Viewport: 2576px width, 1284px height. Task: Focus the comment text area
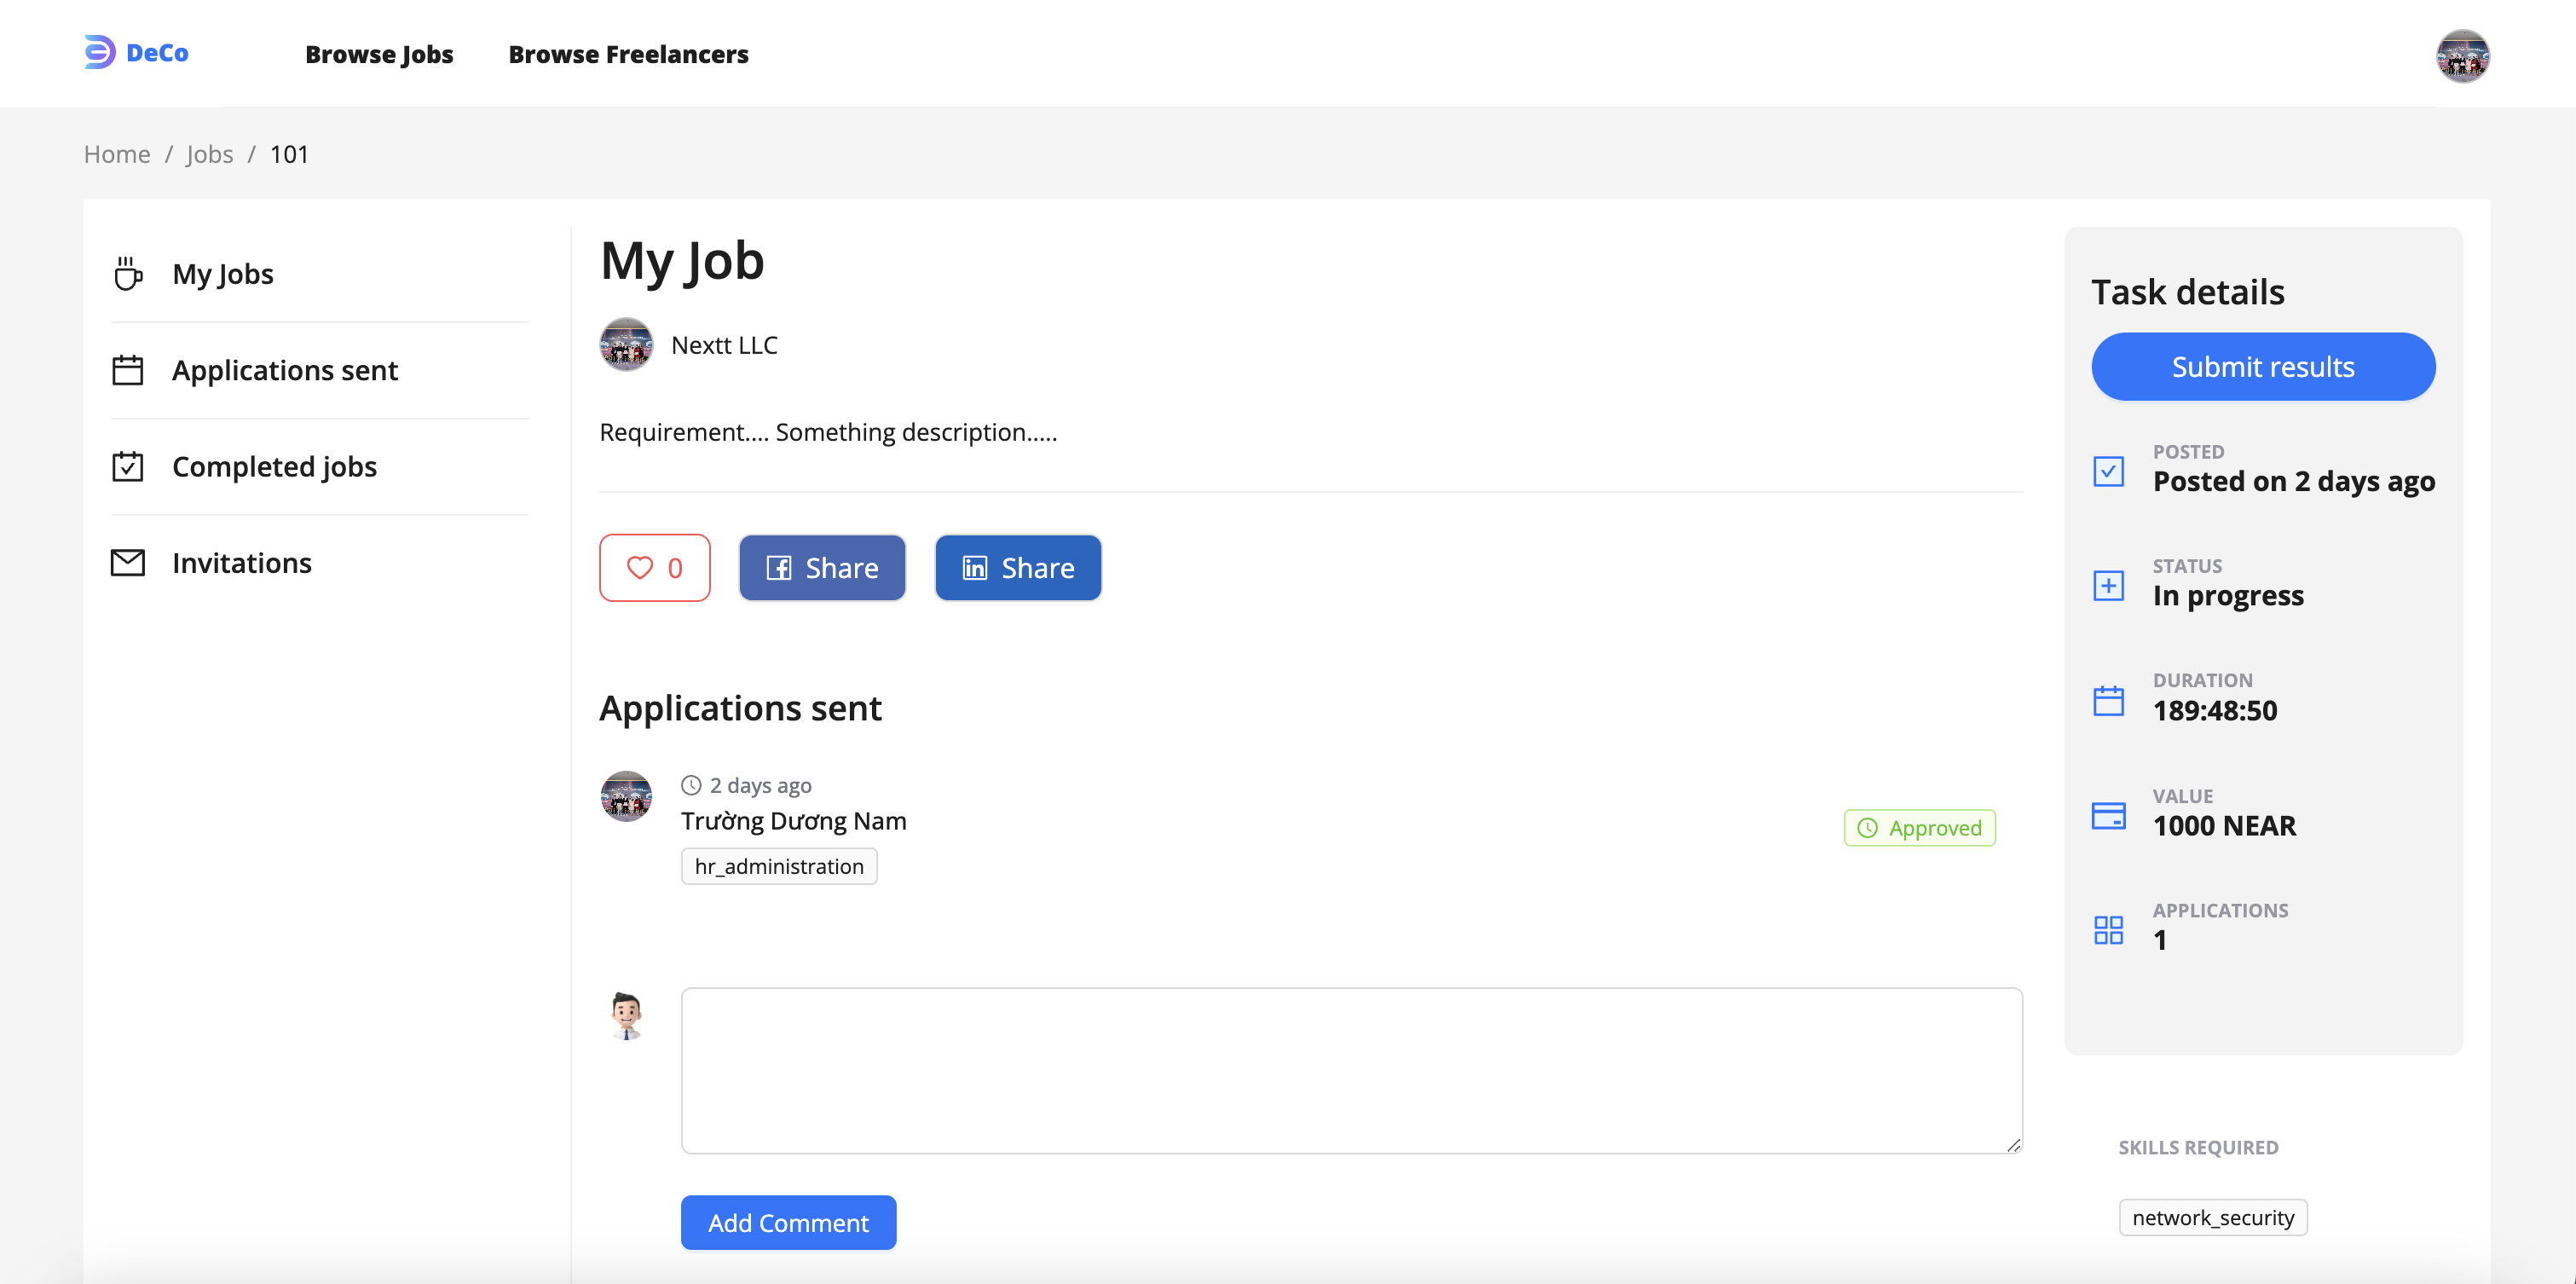tap(1351, 1070)
